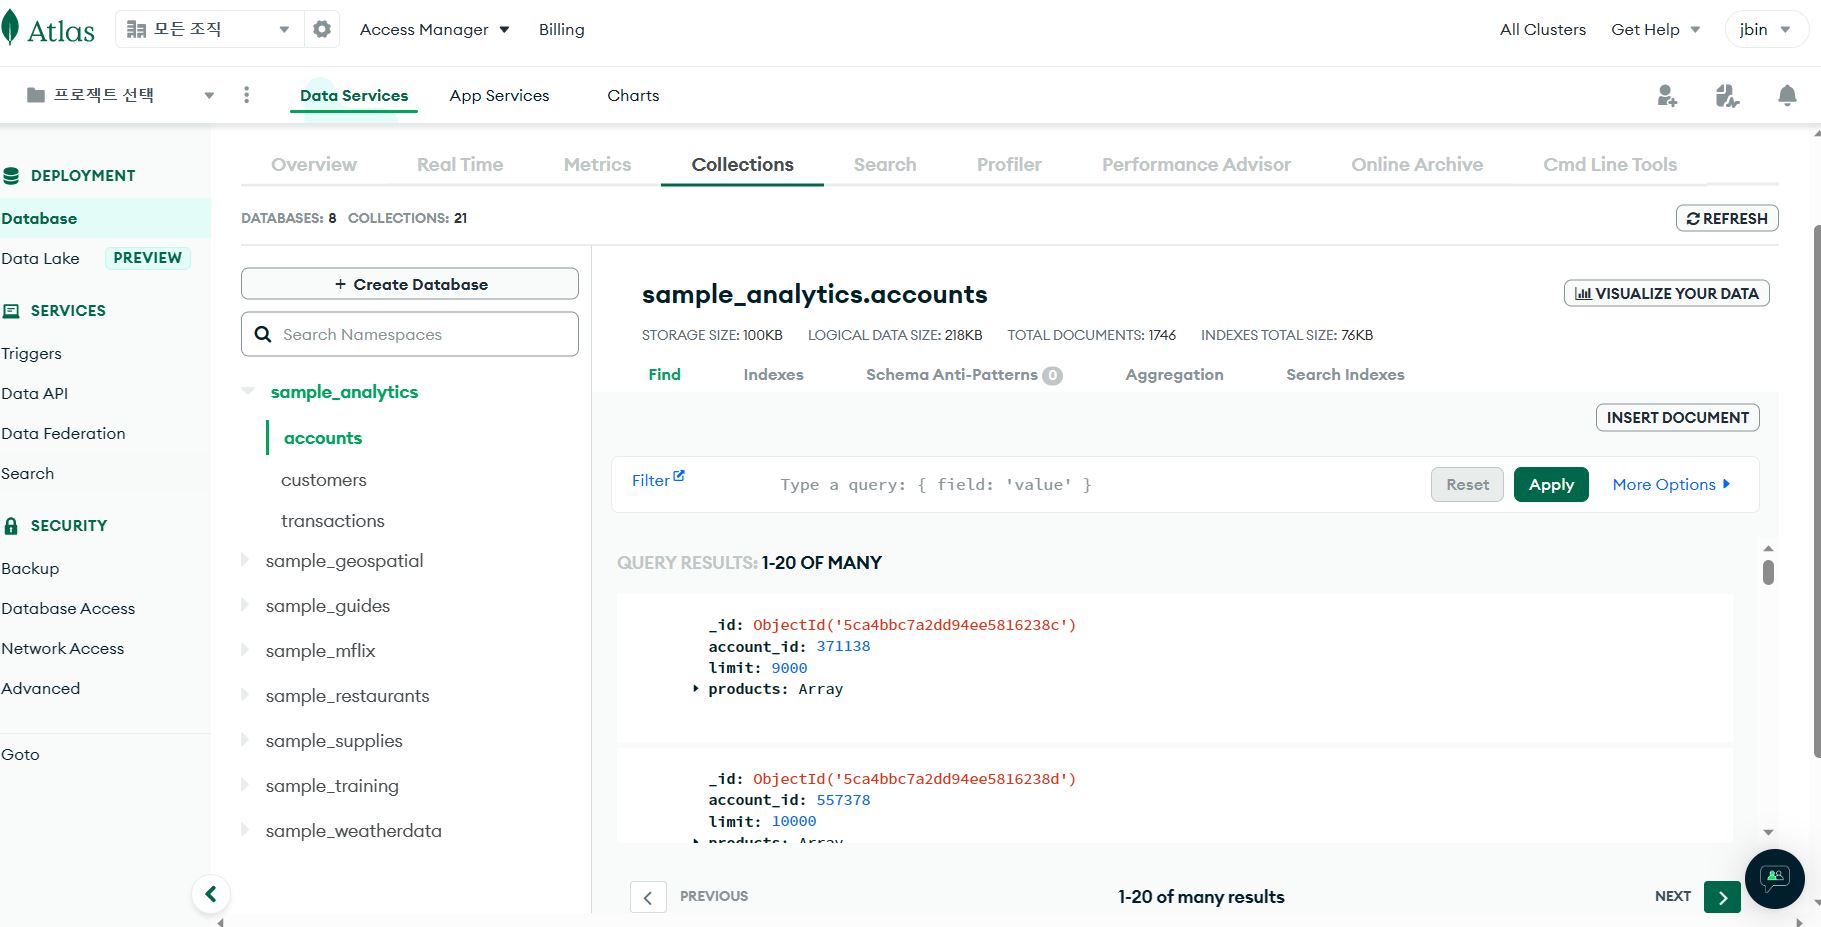Expand the sample_restaurants database
The height and width of the screenshot is (927, 1821).
pyautogui.click(x=245, y=695)
